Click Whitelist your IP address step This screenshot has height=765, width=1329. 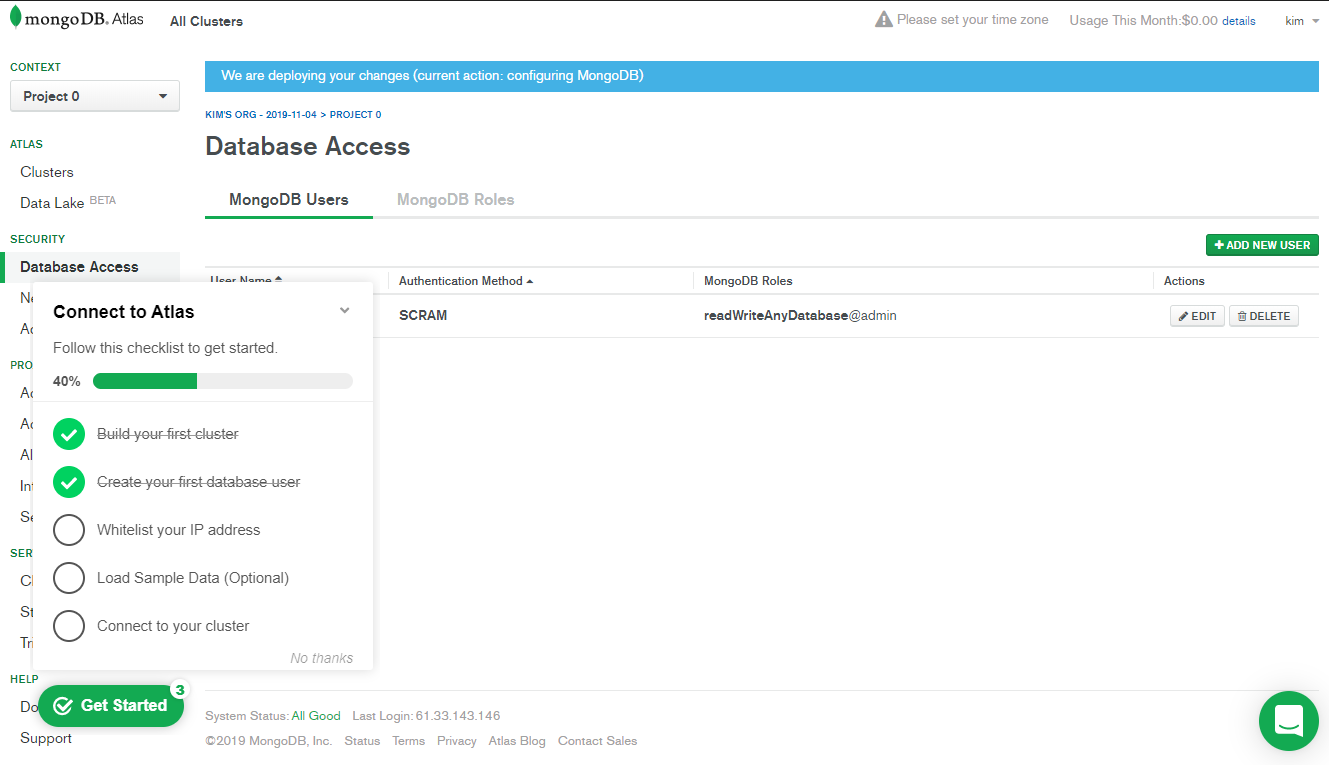click(178, 530)
